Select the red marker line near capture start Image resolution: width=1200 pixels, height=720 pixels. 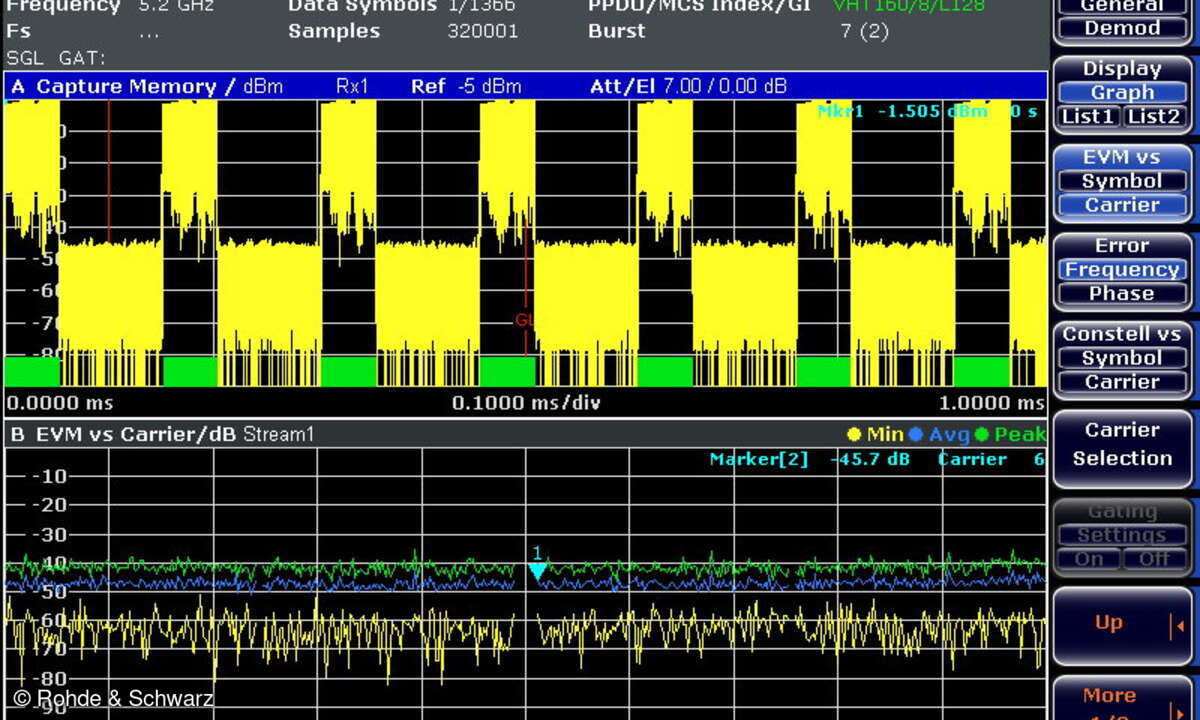[x=109, y=170]
